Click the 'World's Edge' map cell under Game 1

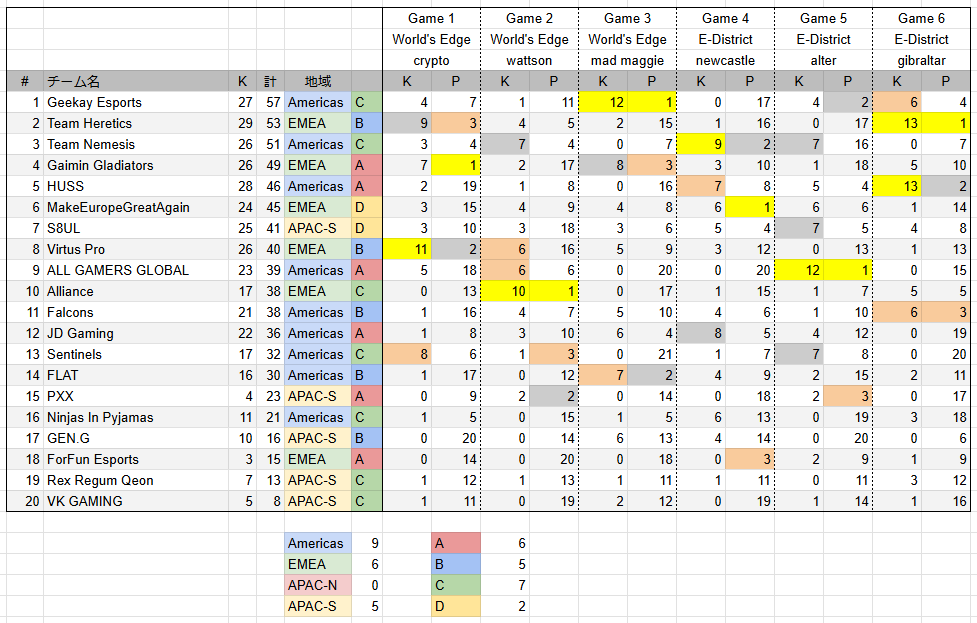coord(431,39)
